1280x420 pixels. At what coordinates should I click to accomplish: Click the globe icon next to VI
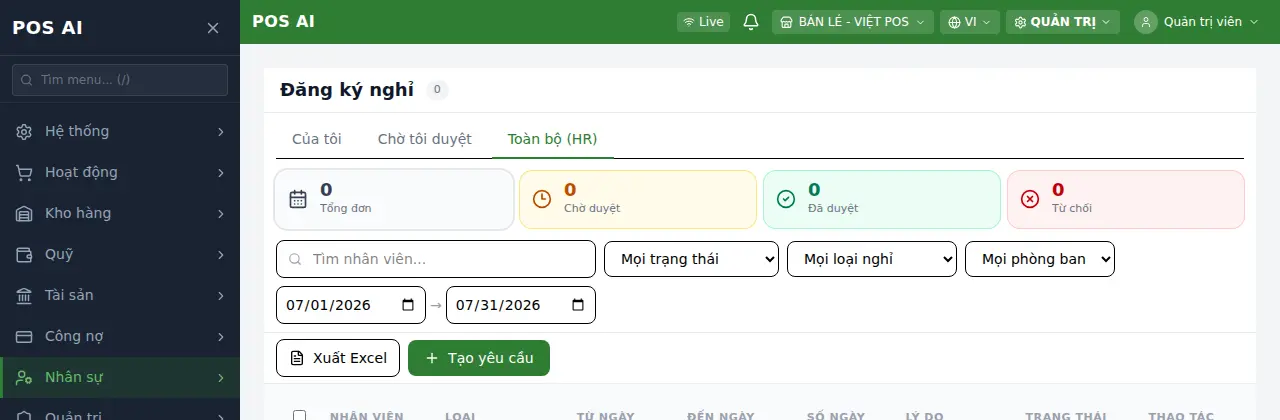[x=954, y=22]
